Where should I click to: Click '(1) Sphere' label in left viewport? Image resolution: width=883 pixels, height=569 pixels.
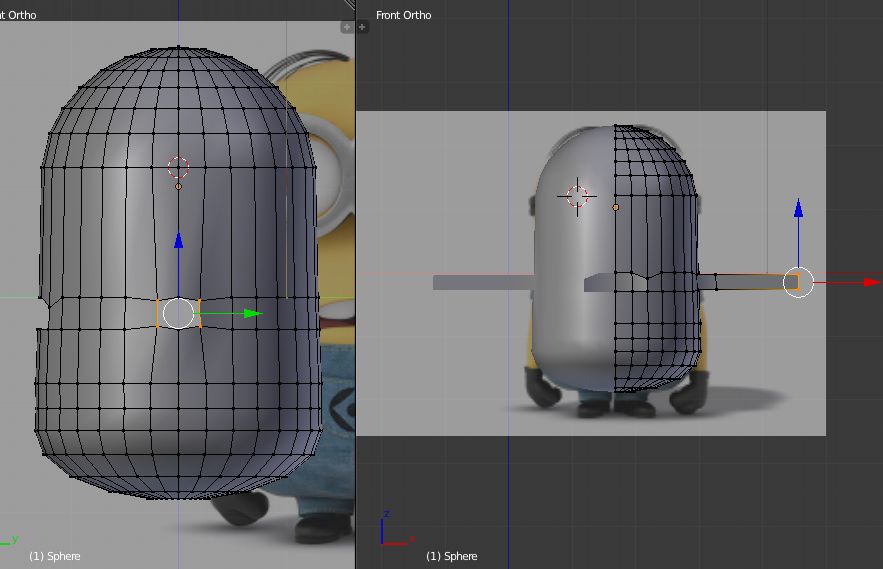pos(55,556)
